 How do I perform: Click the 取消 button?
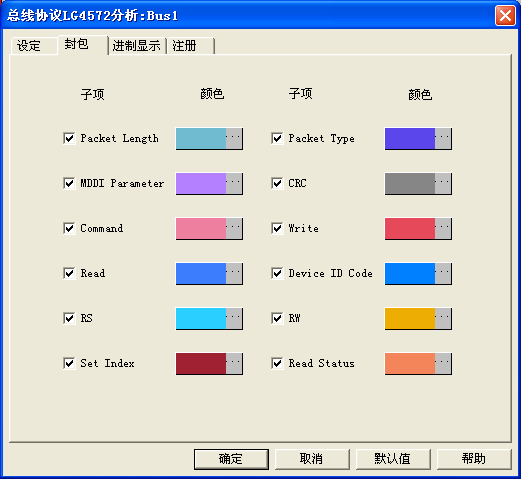[x=312, y=459]
